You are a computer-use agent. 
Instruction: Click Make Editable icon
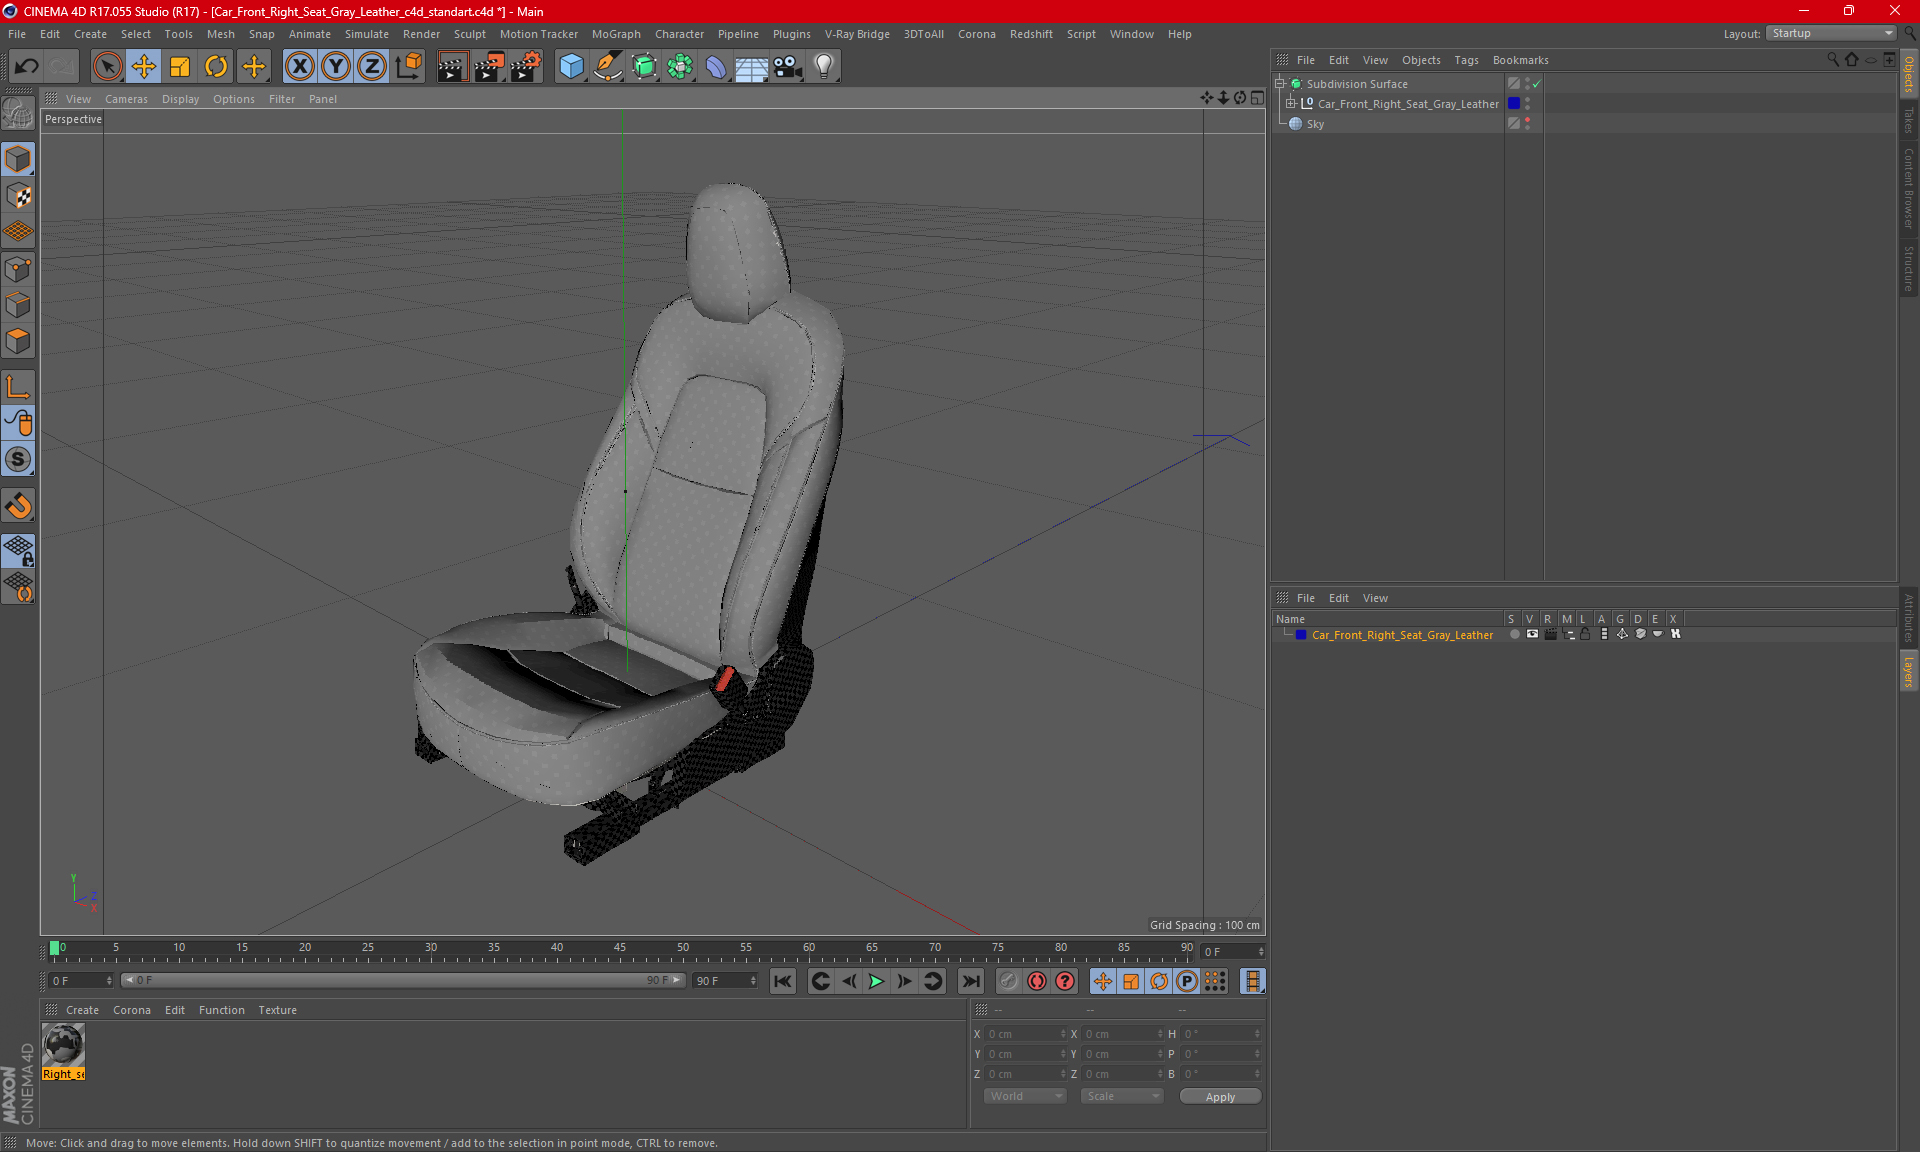(x=18, y=115)
